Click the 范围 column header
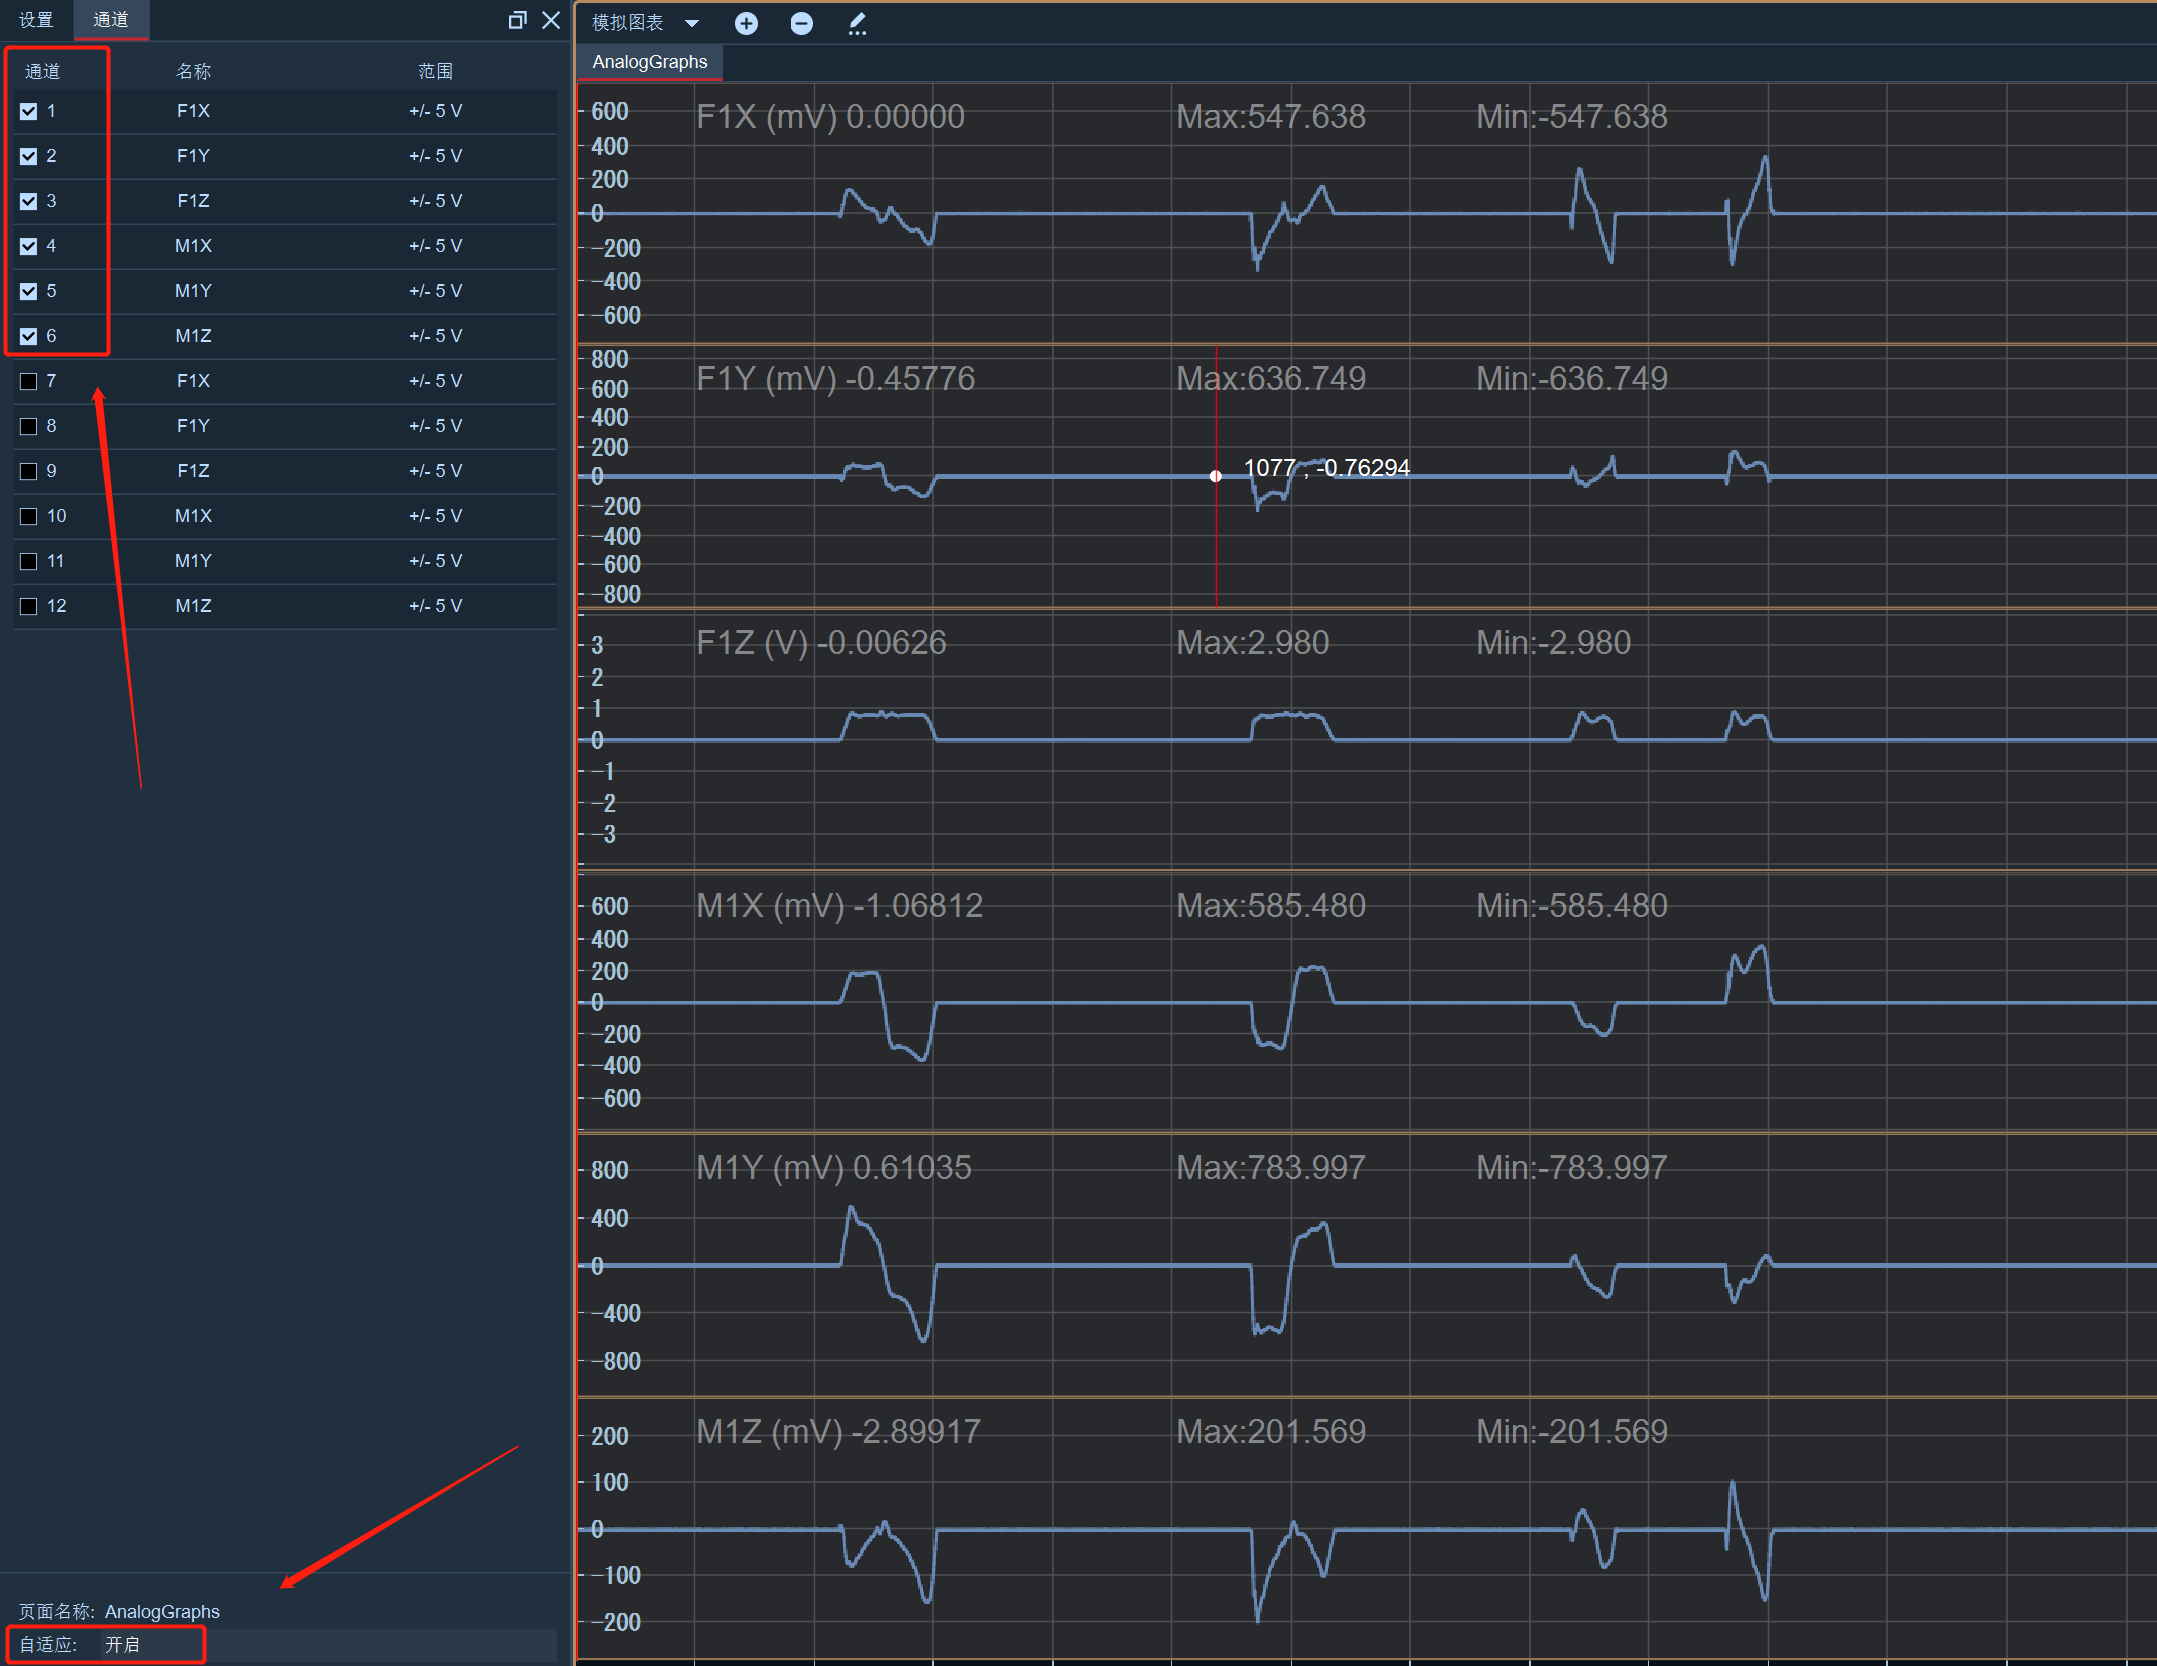This screenshot has width=2157, height=1666. pyautogui.click(x=435, y=71)
